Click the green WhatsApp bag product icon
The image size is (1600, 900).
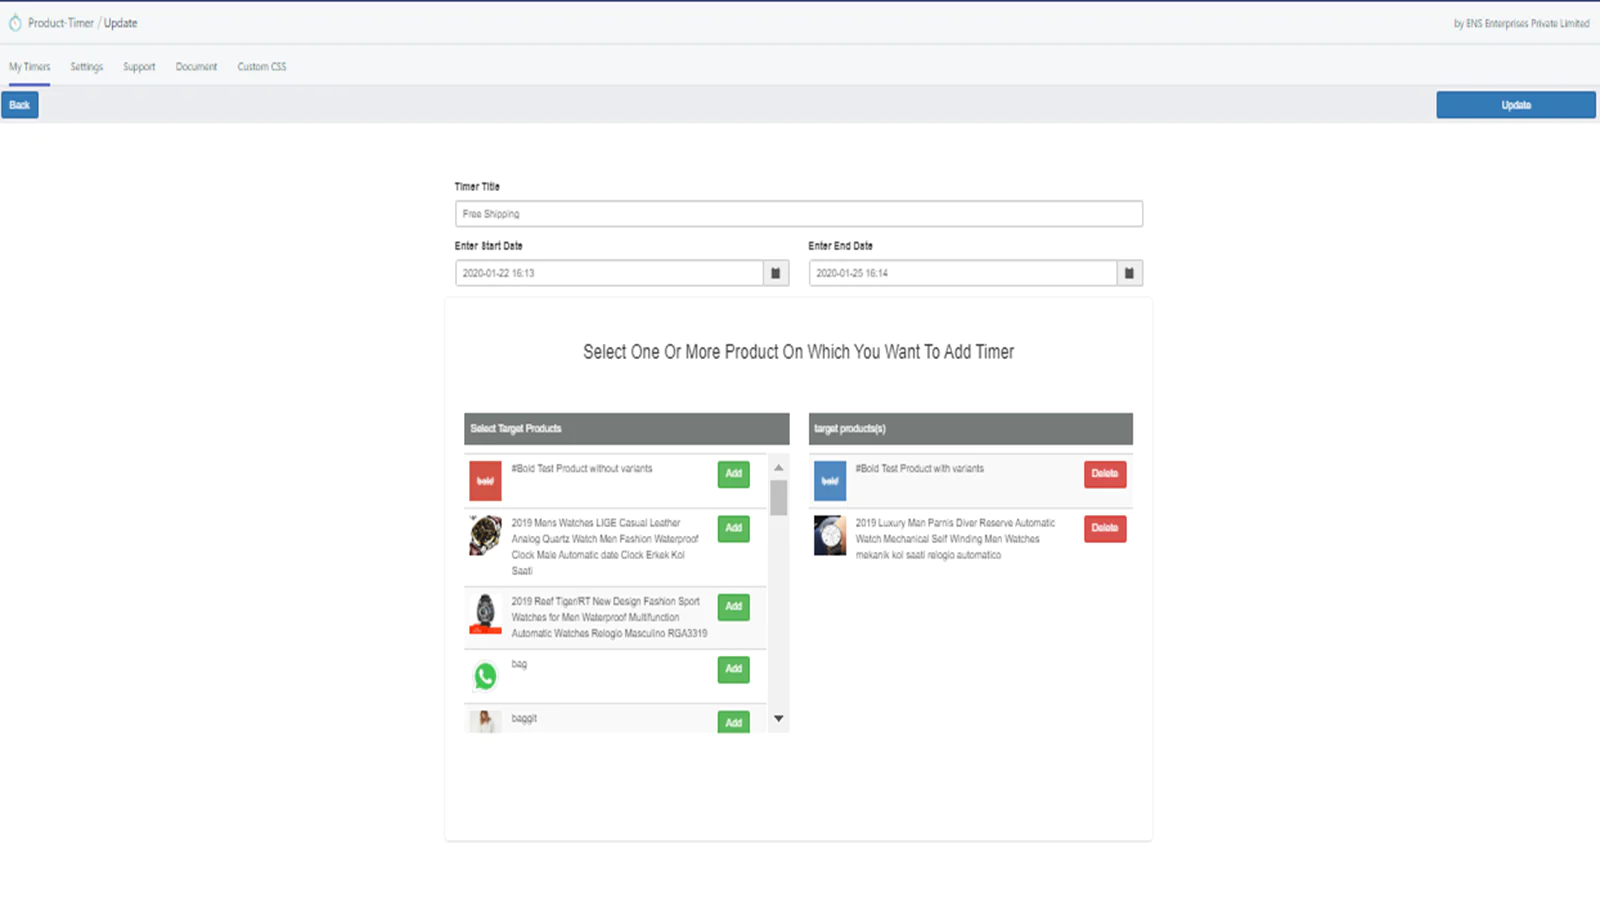pos(485,676)
